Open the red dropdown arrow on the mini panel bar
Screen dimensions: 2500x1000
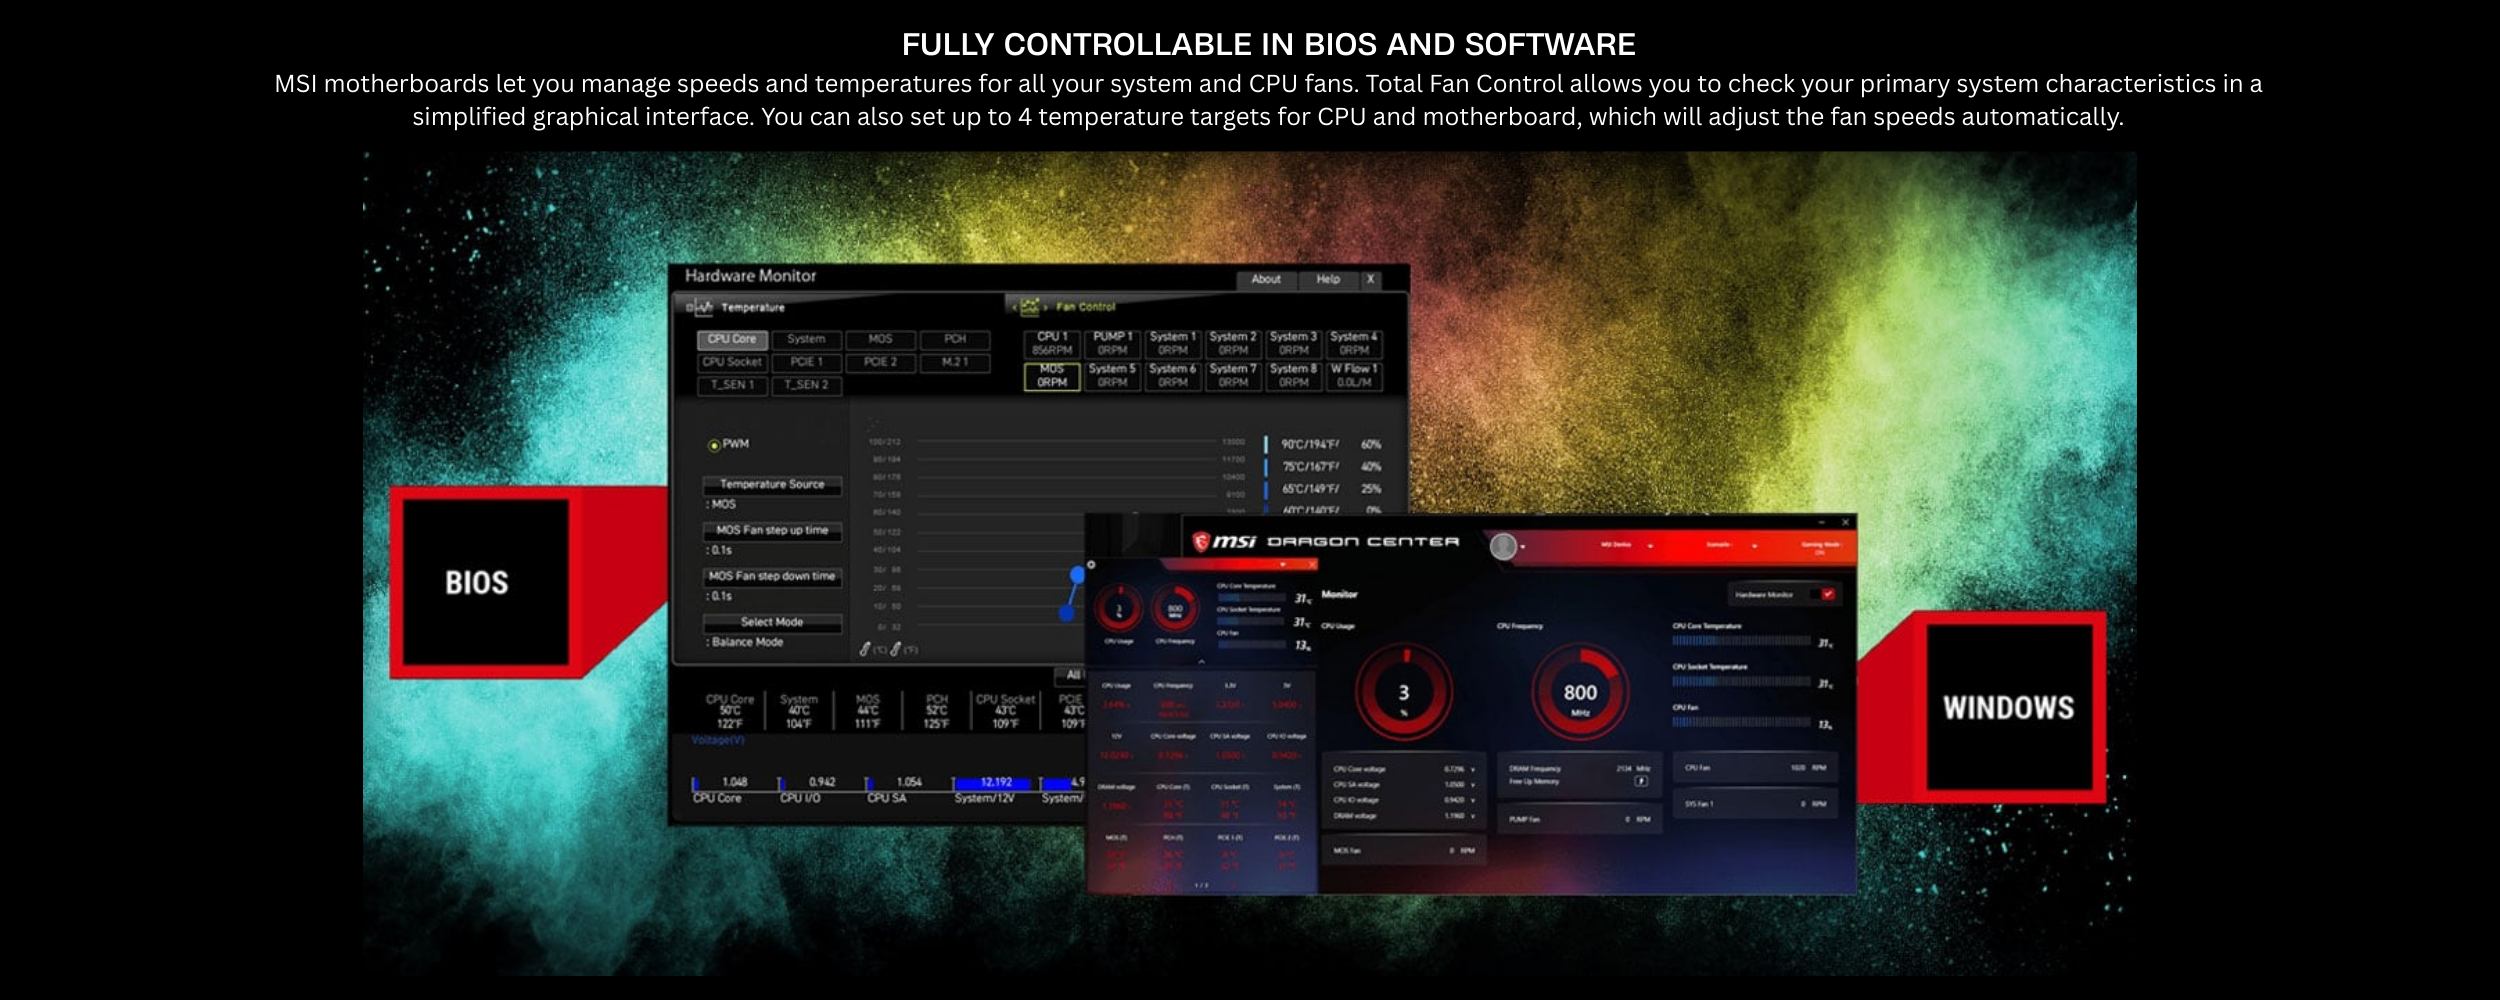[1283, 564]
